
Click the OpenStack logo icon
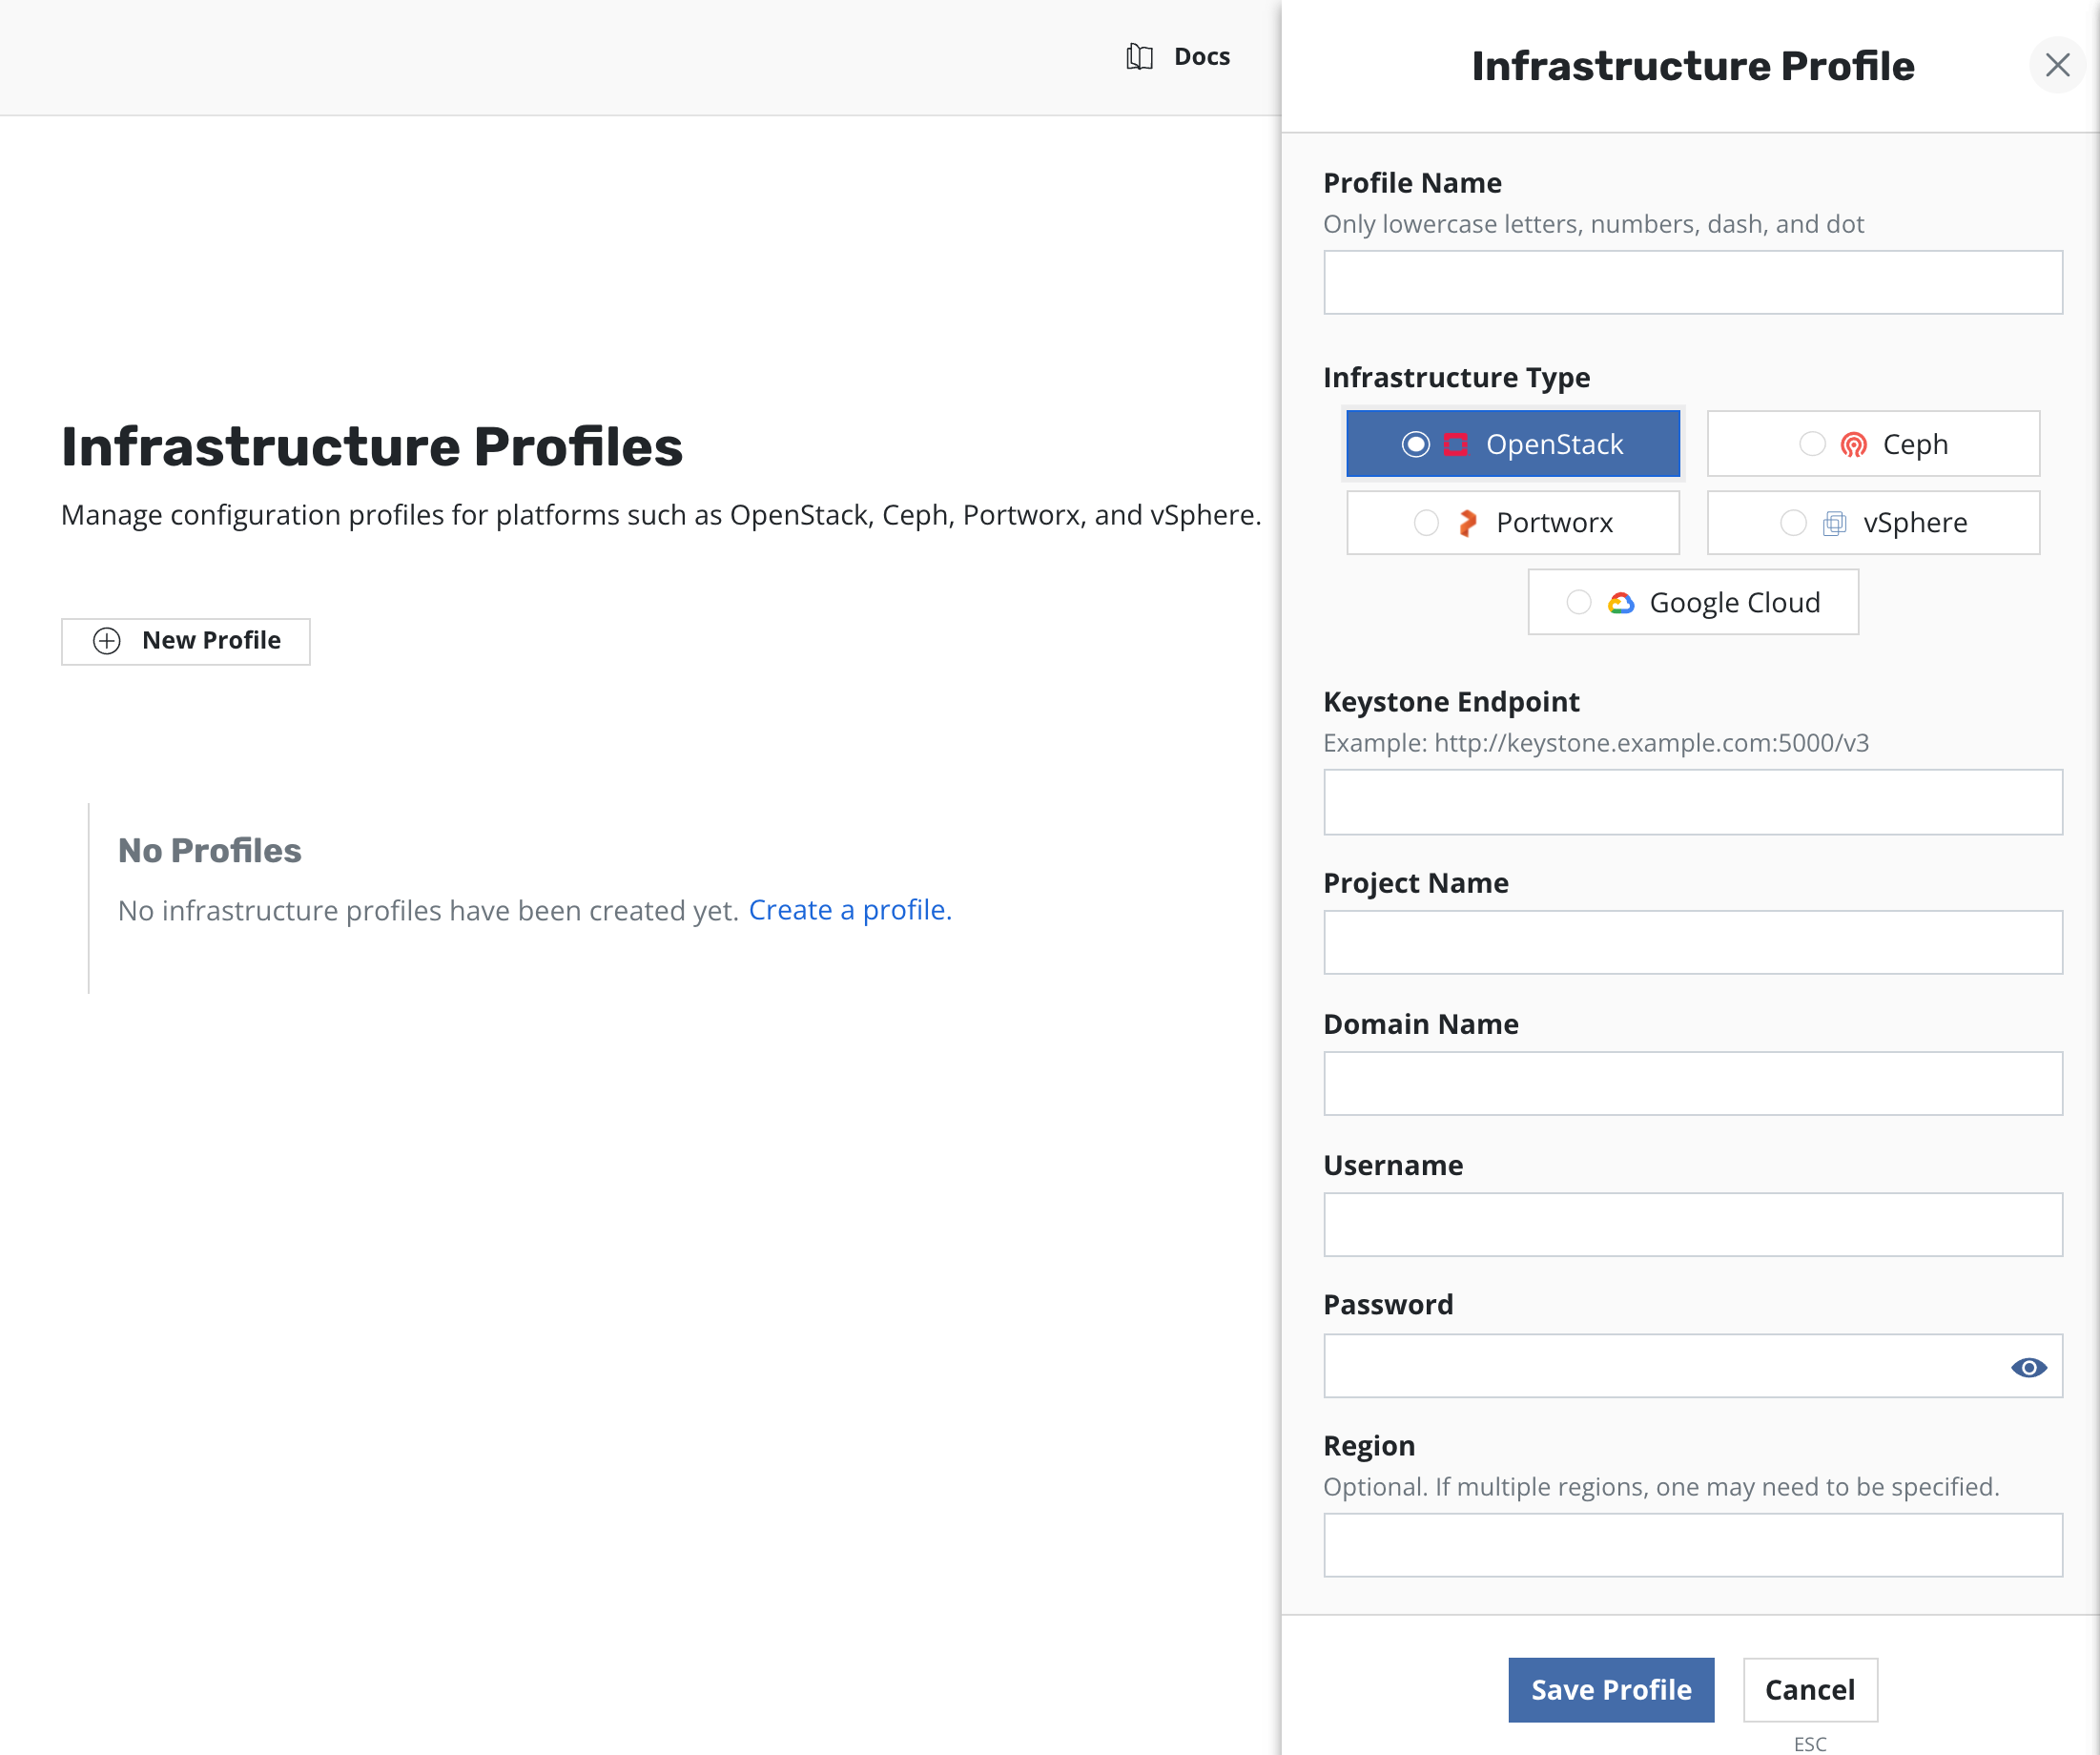click(1456, 445)
